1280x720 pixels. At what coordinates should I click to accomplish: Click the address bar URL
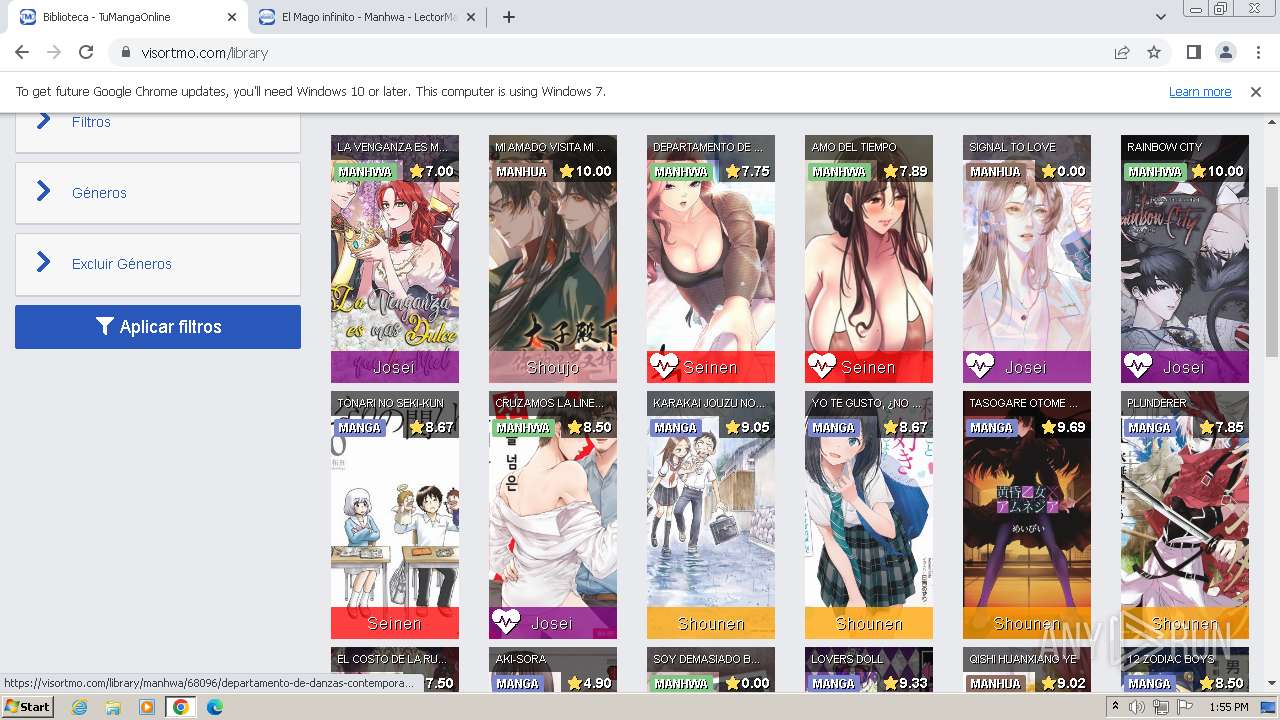coord(205,53)
